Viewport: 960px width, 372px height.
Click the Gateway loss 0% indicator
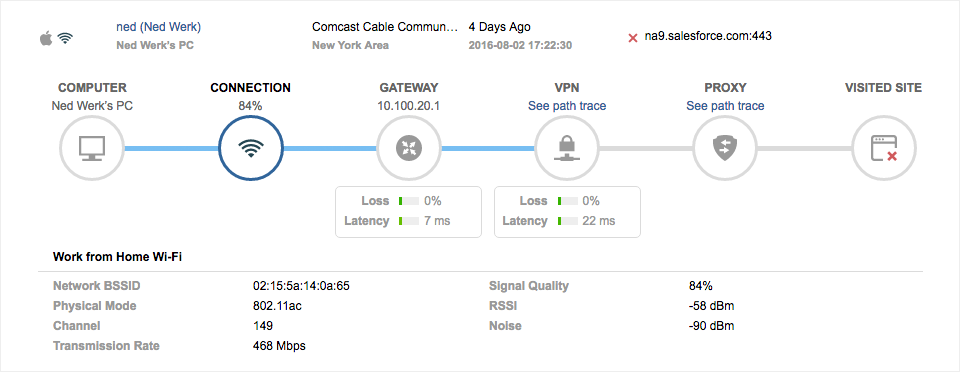(409, 201)
